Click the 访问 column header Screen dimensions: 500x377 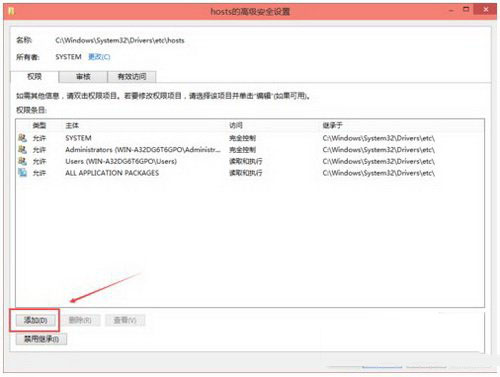tap(236, 126)
